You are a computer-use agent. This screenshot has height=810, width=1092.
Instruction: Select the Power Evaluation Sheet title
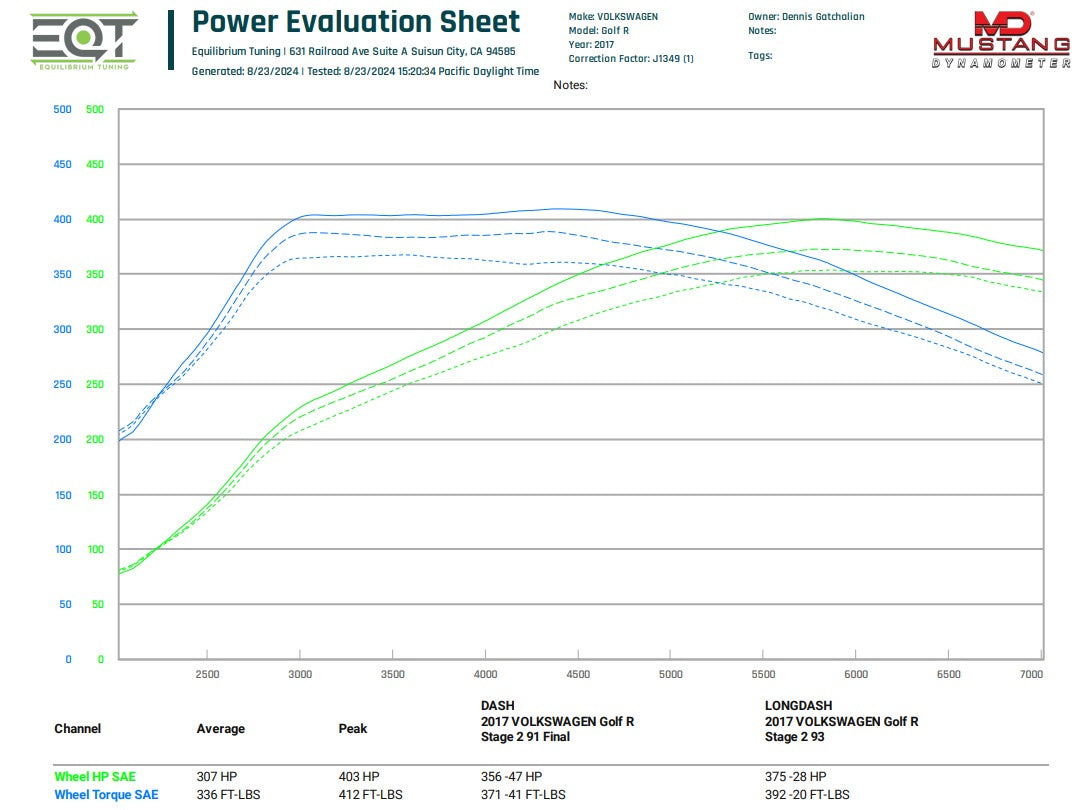coord(356,22)
